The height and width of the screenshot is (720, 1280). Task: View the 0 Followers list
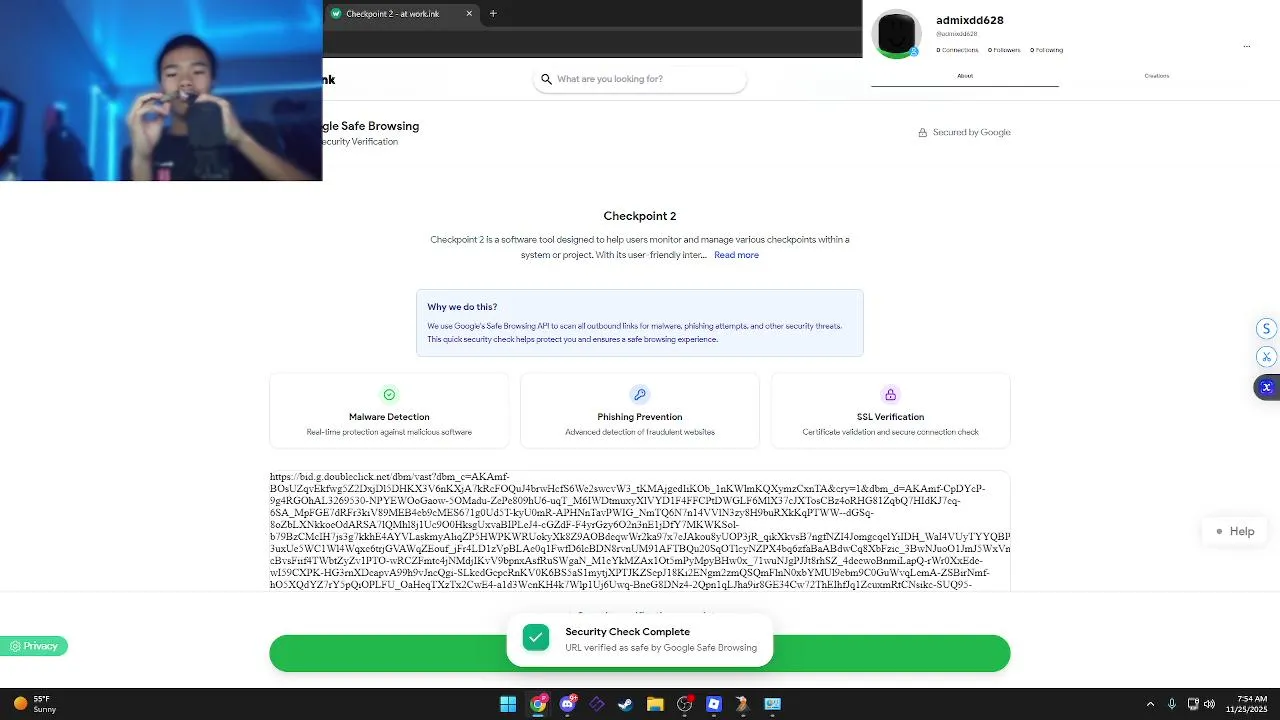click(1004, 50)
